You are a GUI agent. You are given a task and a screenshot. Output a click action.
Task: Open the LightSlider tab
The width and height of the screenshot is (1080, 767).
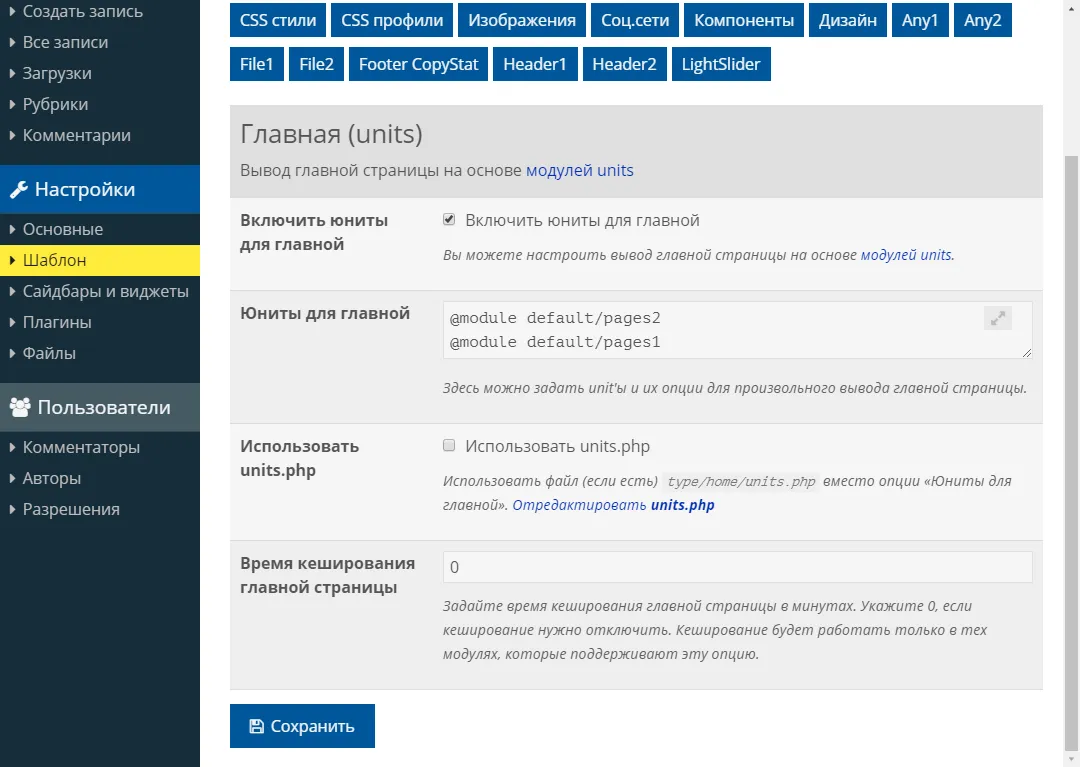(x=720, y=64)
